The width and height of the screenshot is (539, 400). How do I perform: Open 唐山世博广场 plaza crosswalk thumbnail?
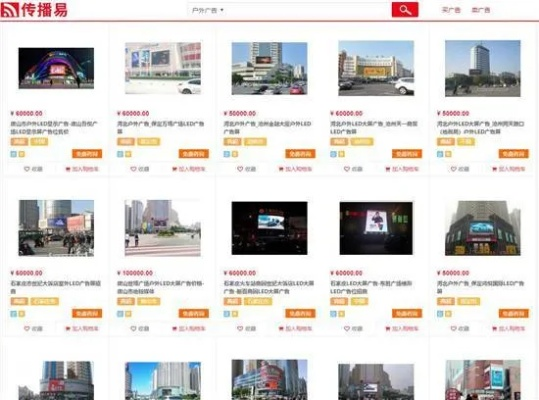point(163,228)
